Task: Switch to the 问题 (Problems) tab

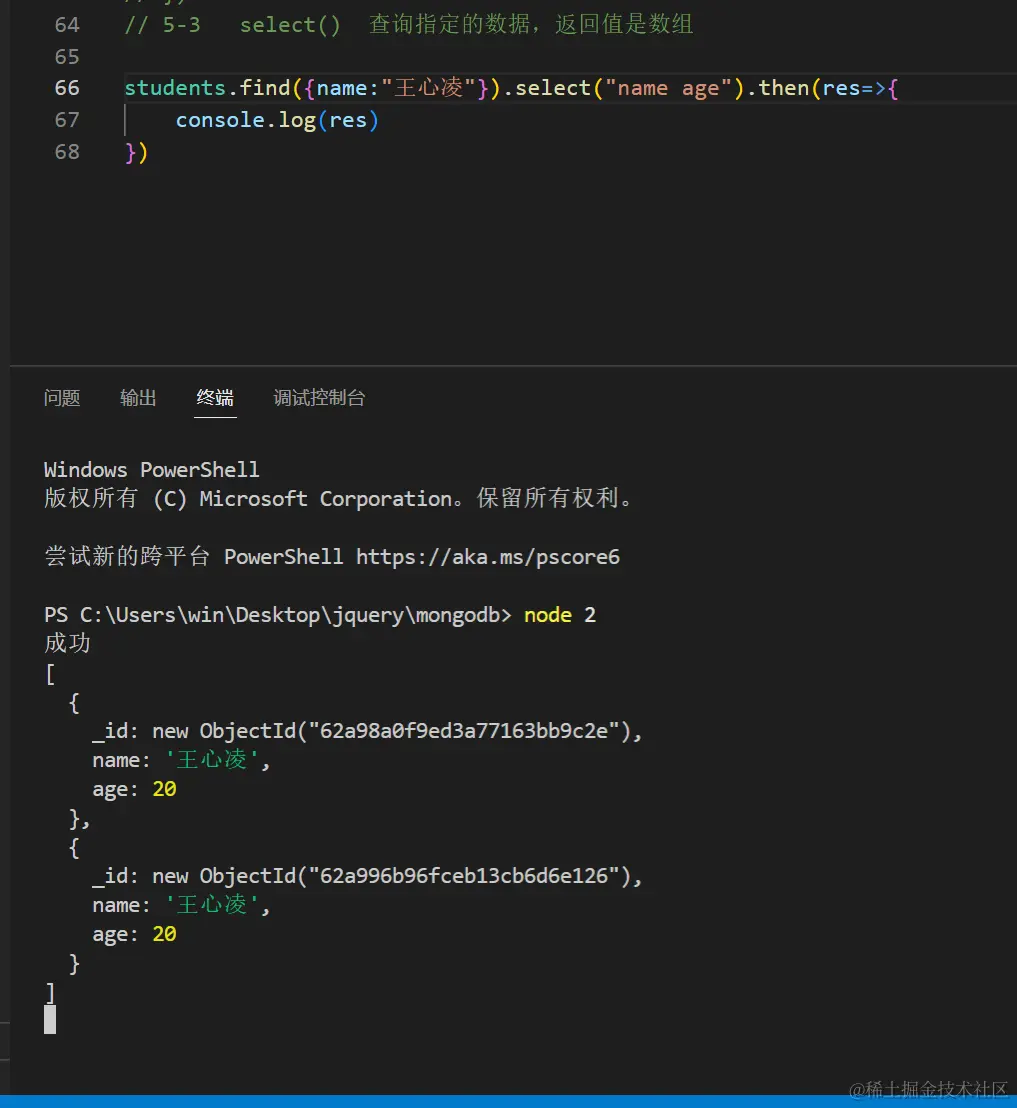Action: coord(62,398)
